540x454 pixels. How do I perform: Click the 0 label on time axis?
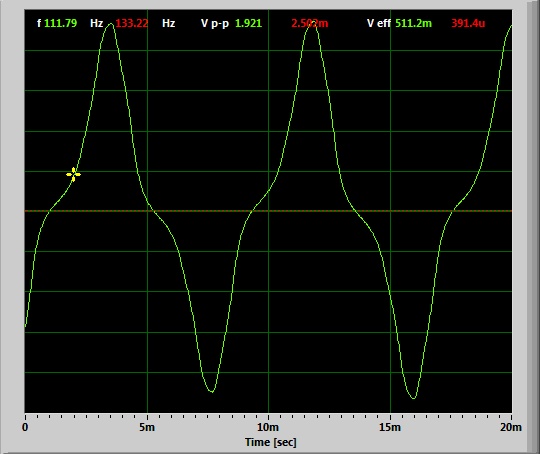click(x=25, y=427)
